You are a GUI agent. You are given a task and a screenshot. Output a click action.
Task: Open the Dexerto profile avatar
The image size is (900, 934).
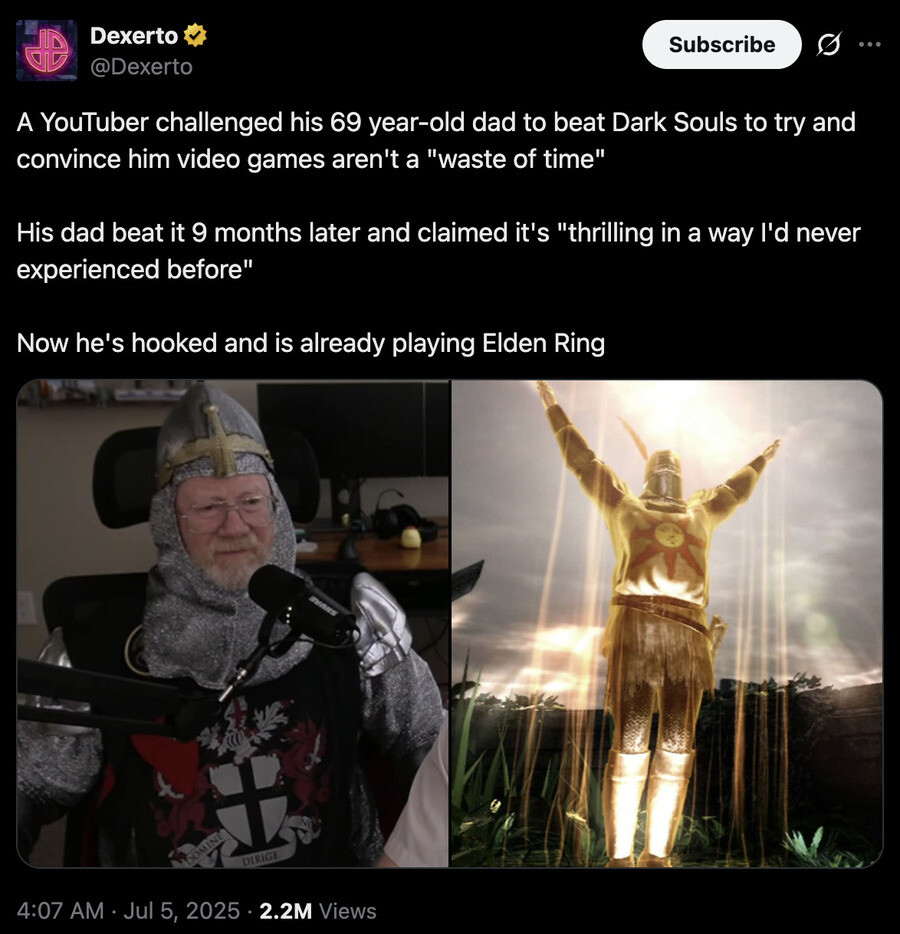[x=46, y=50]
